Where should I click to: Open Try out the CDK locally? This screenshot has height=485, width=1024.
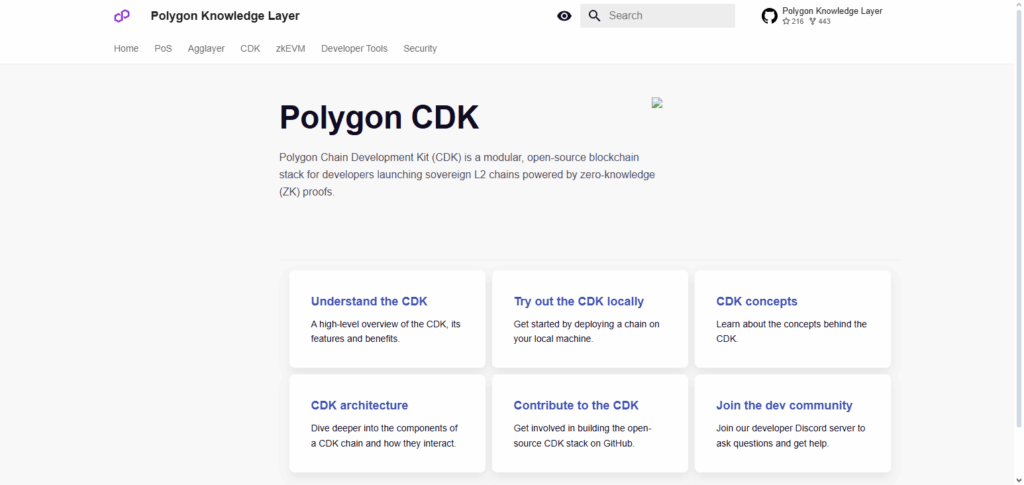click(x=590, y=319)
